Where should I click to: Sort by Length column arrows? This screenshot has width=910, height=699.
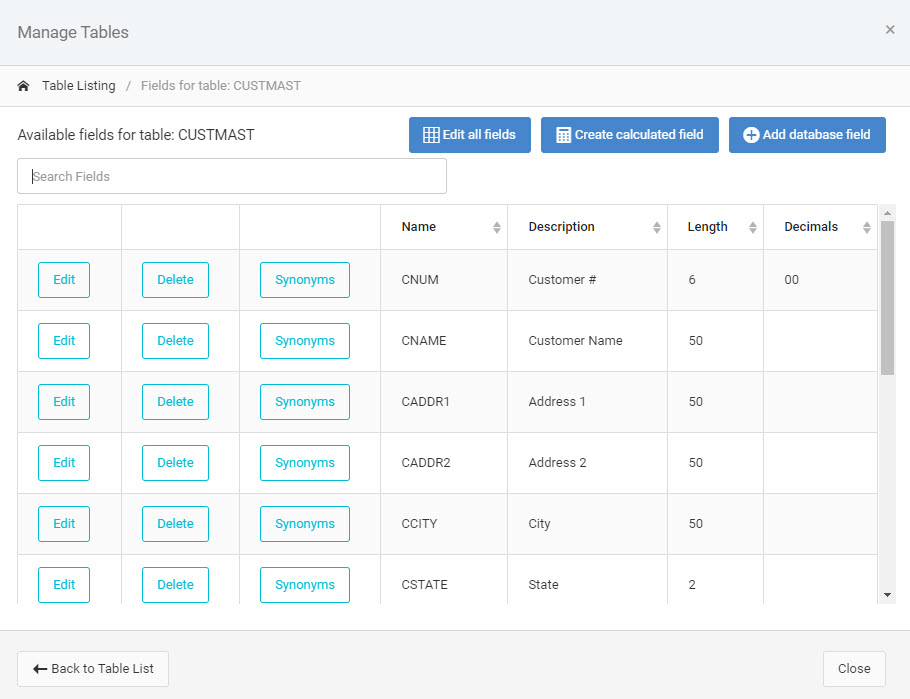753,227
